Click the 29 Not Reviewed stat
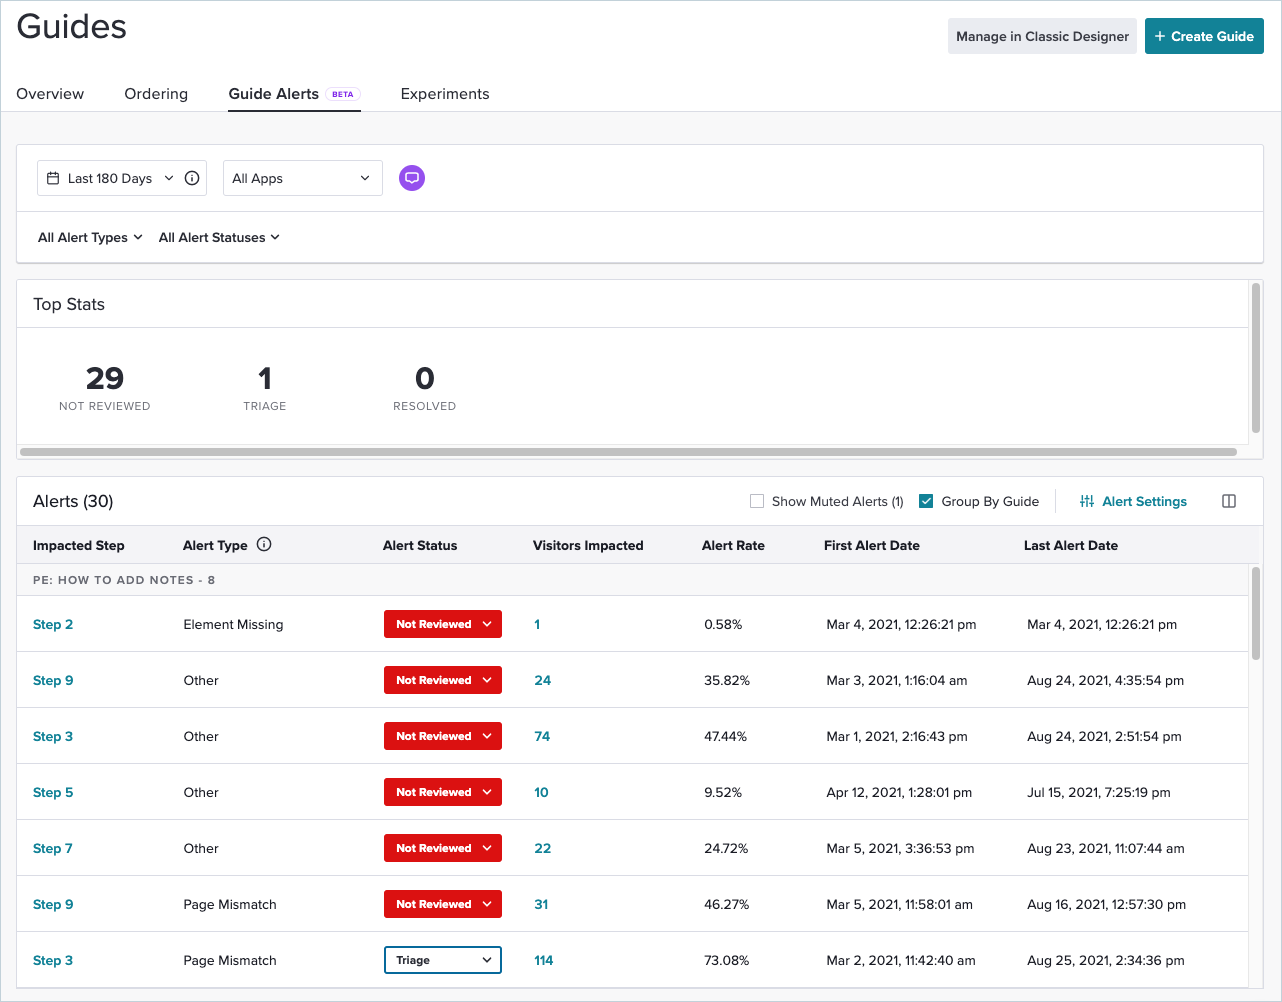This screenshot has width=1282, height=1002. pos(105,388)
